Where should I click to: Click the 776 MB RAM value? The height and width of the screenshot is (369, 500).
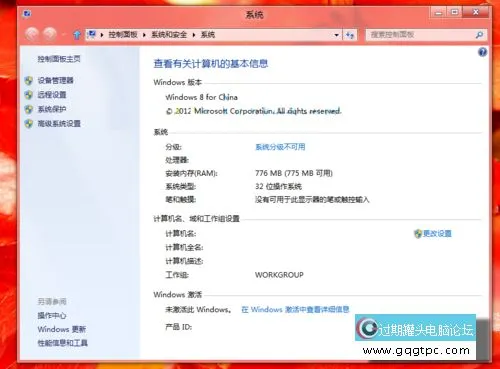pyautogui.click(x=294, y=173)
